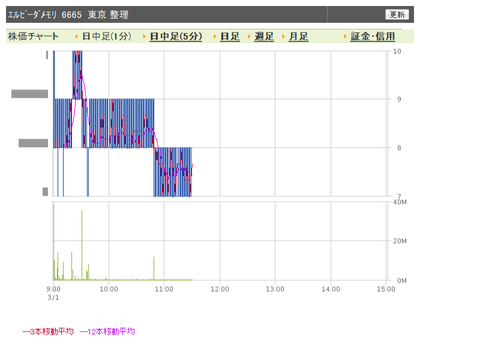Click the 12:00 time axis label

(x=220, y=289)
